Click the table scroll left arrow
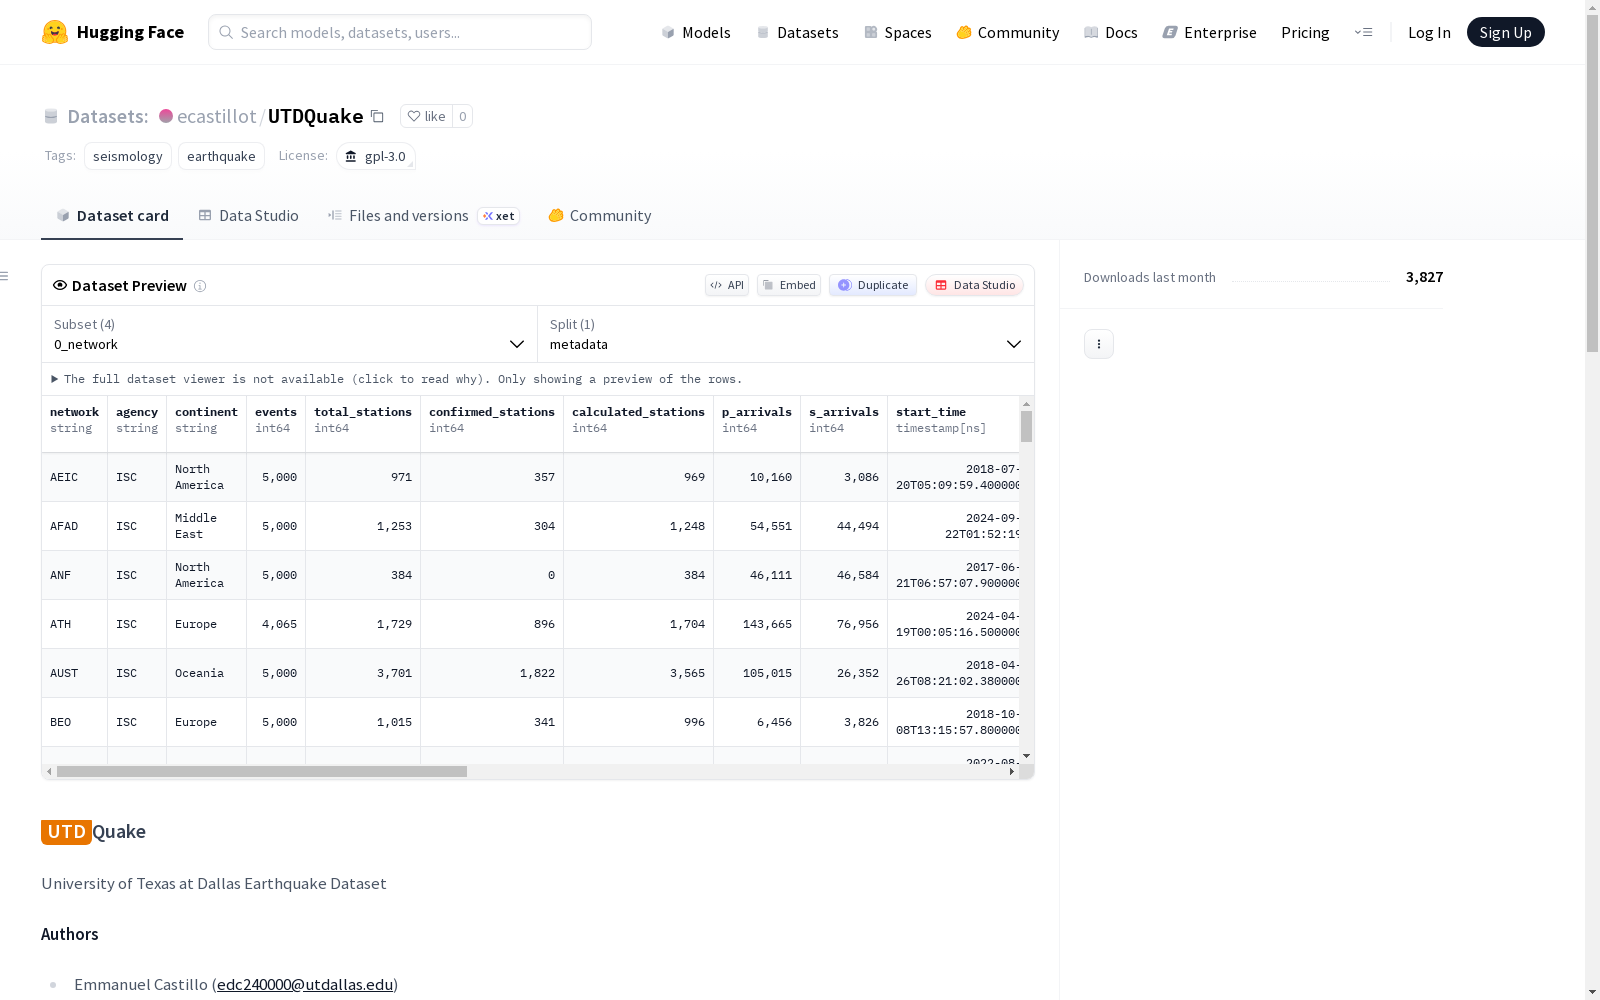1600x1000 pixels. point(49,772)
